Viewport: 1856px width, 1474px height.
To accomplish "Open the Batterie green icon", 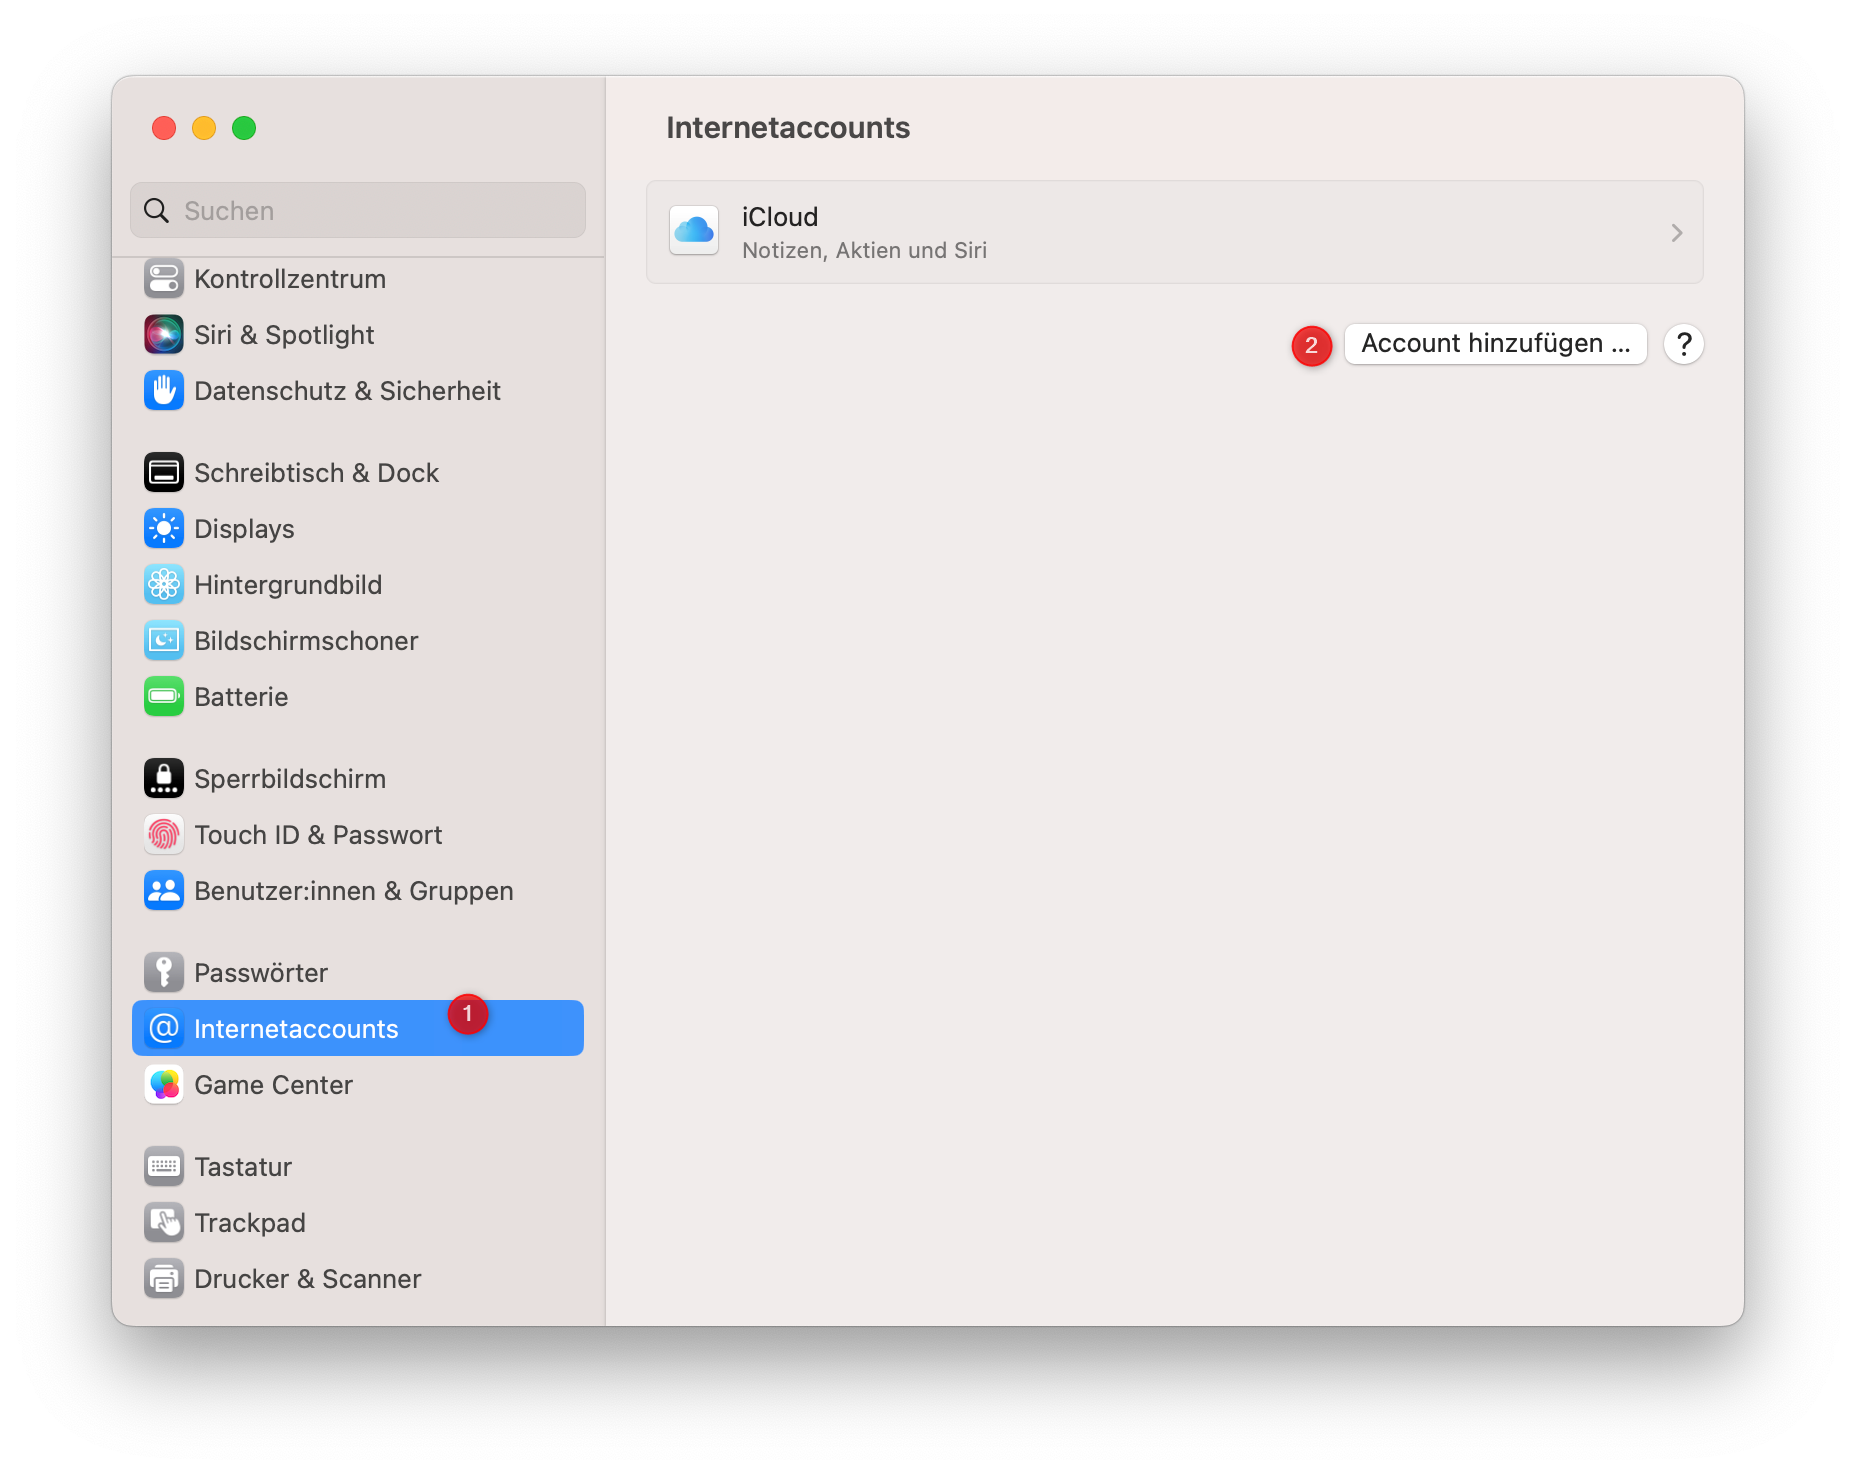I will coord(164,697).
